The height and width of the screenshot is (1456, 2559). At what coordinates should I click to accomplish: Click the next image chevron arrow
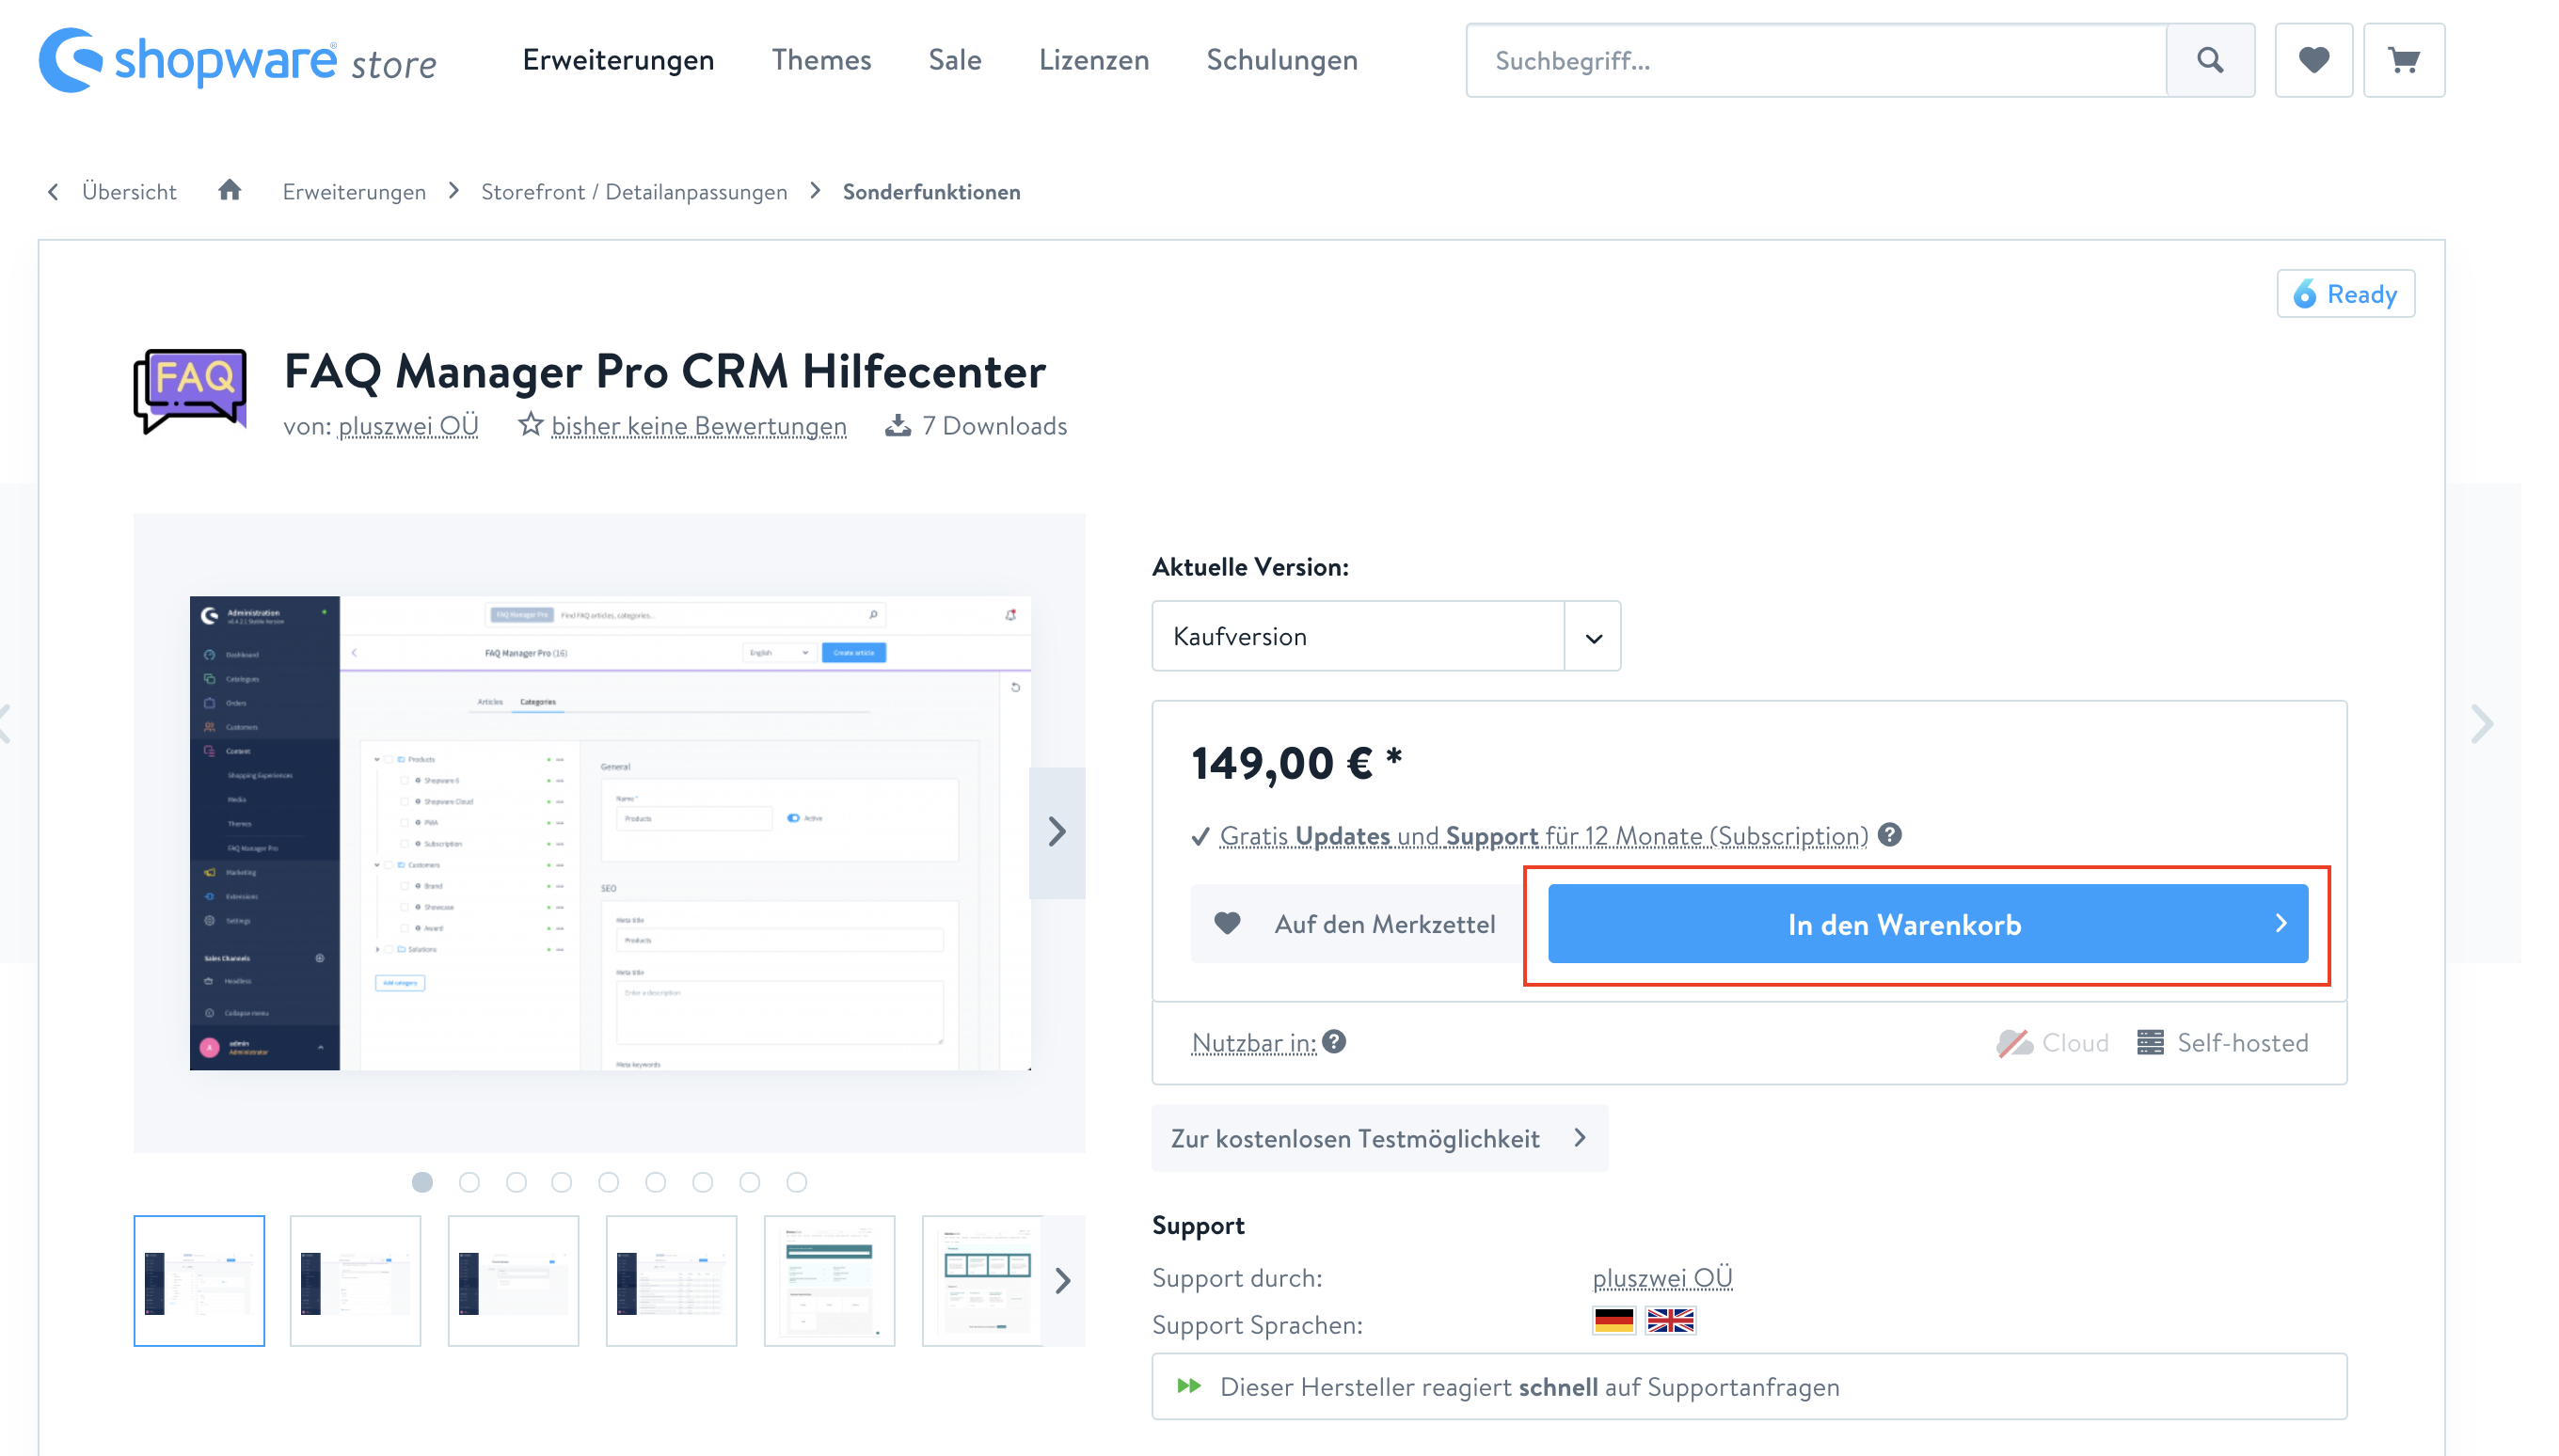click(1057, 831)
